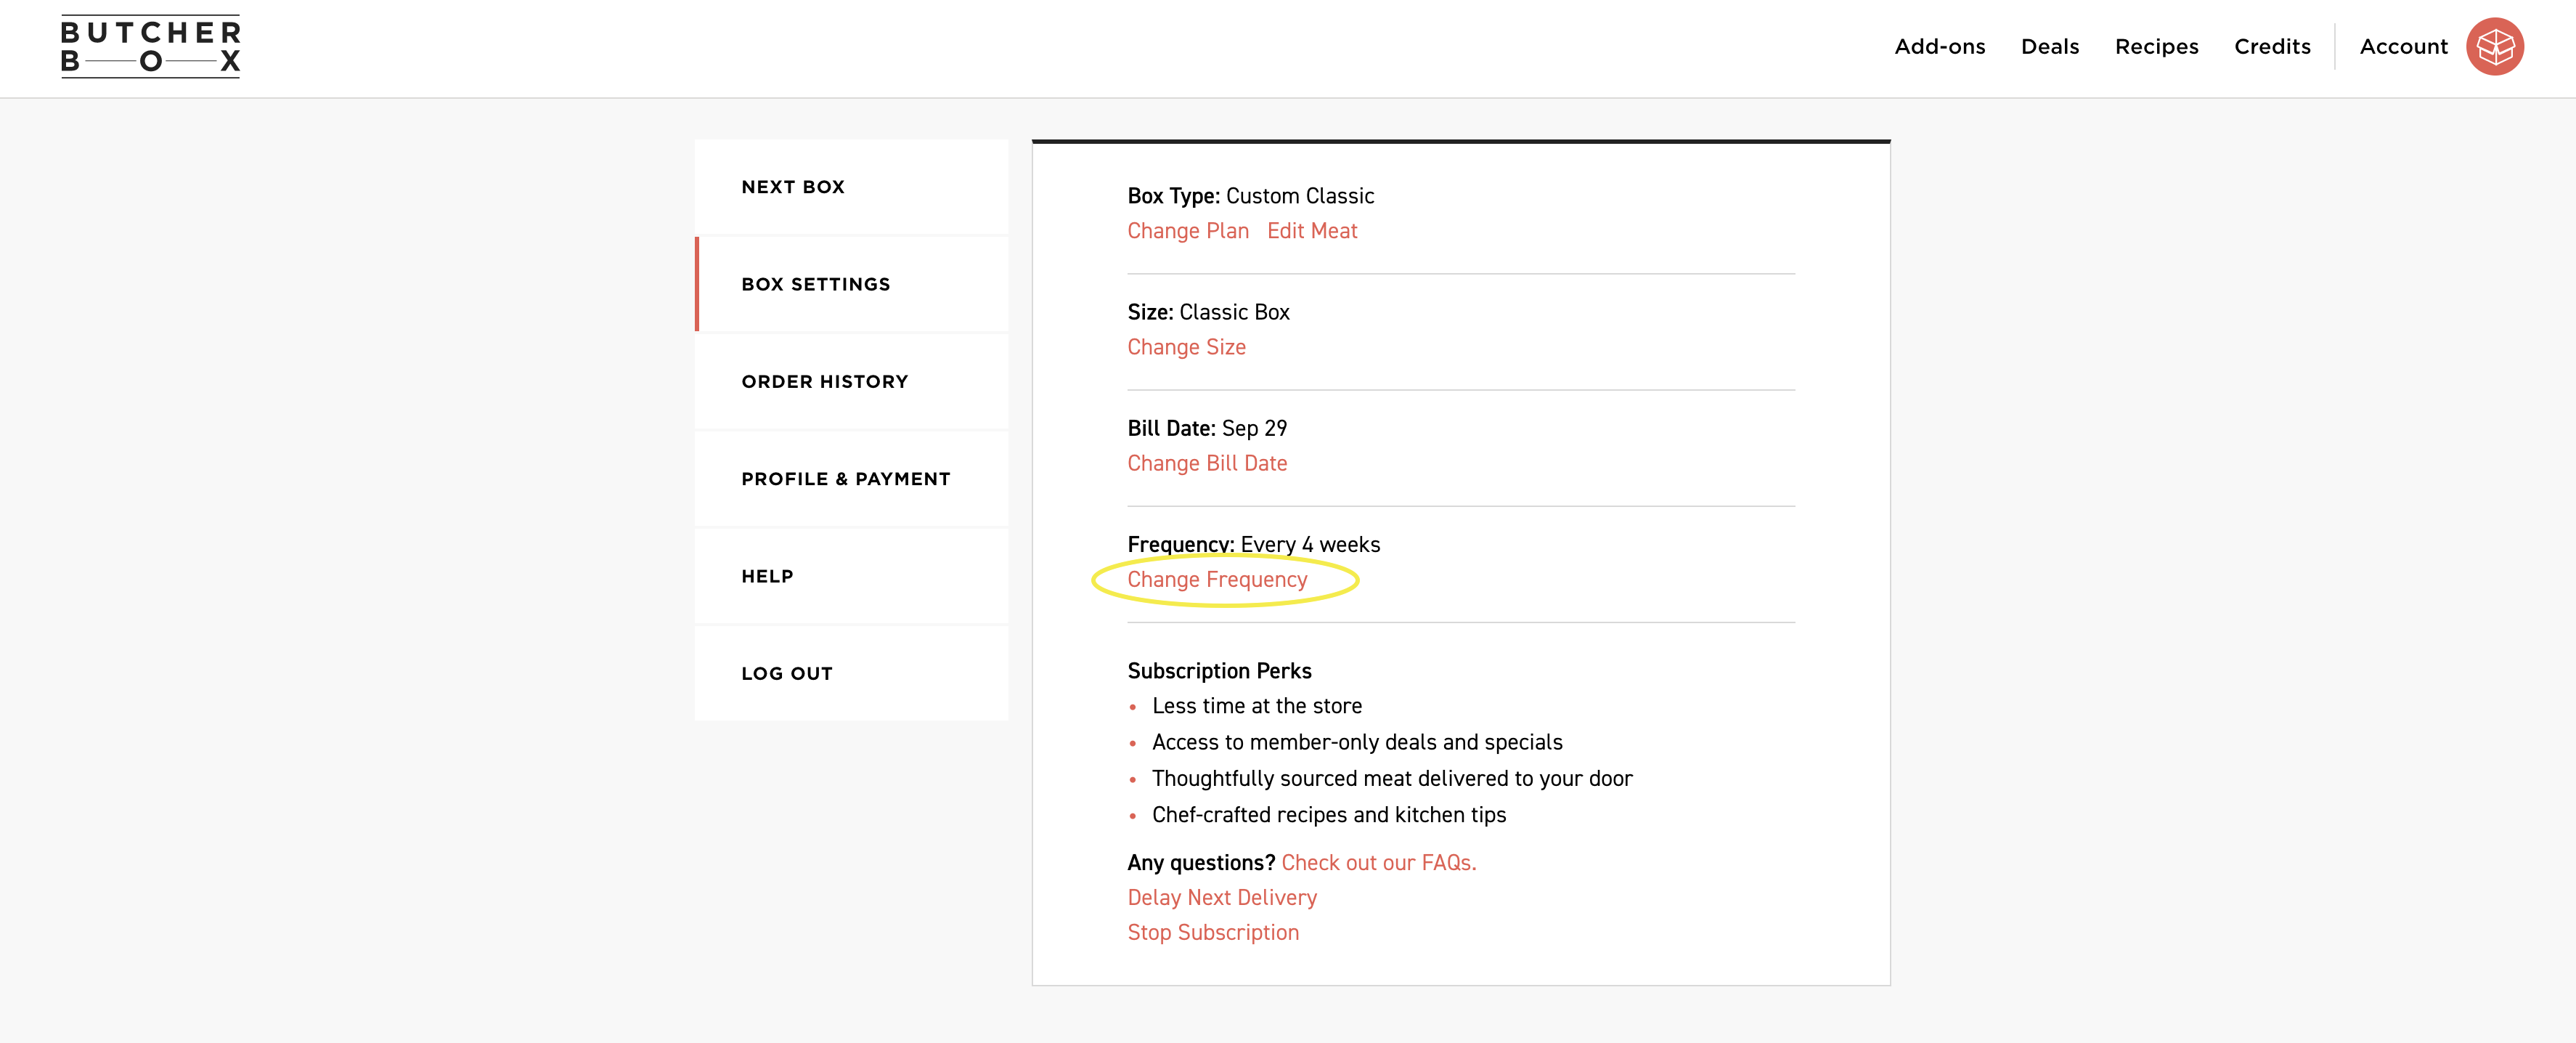Viewport: 2576px width, 1043px height.
Task: Go to Profile & Payment
Action: 845,479
